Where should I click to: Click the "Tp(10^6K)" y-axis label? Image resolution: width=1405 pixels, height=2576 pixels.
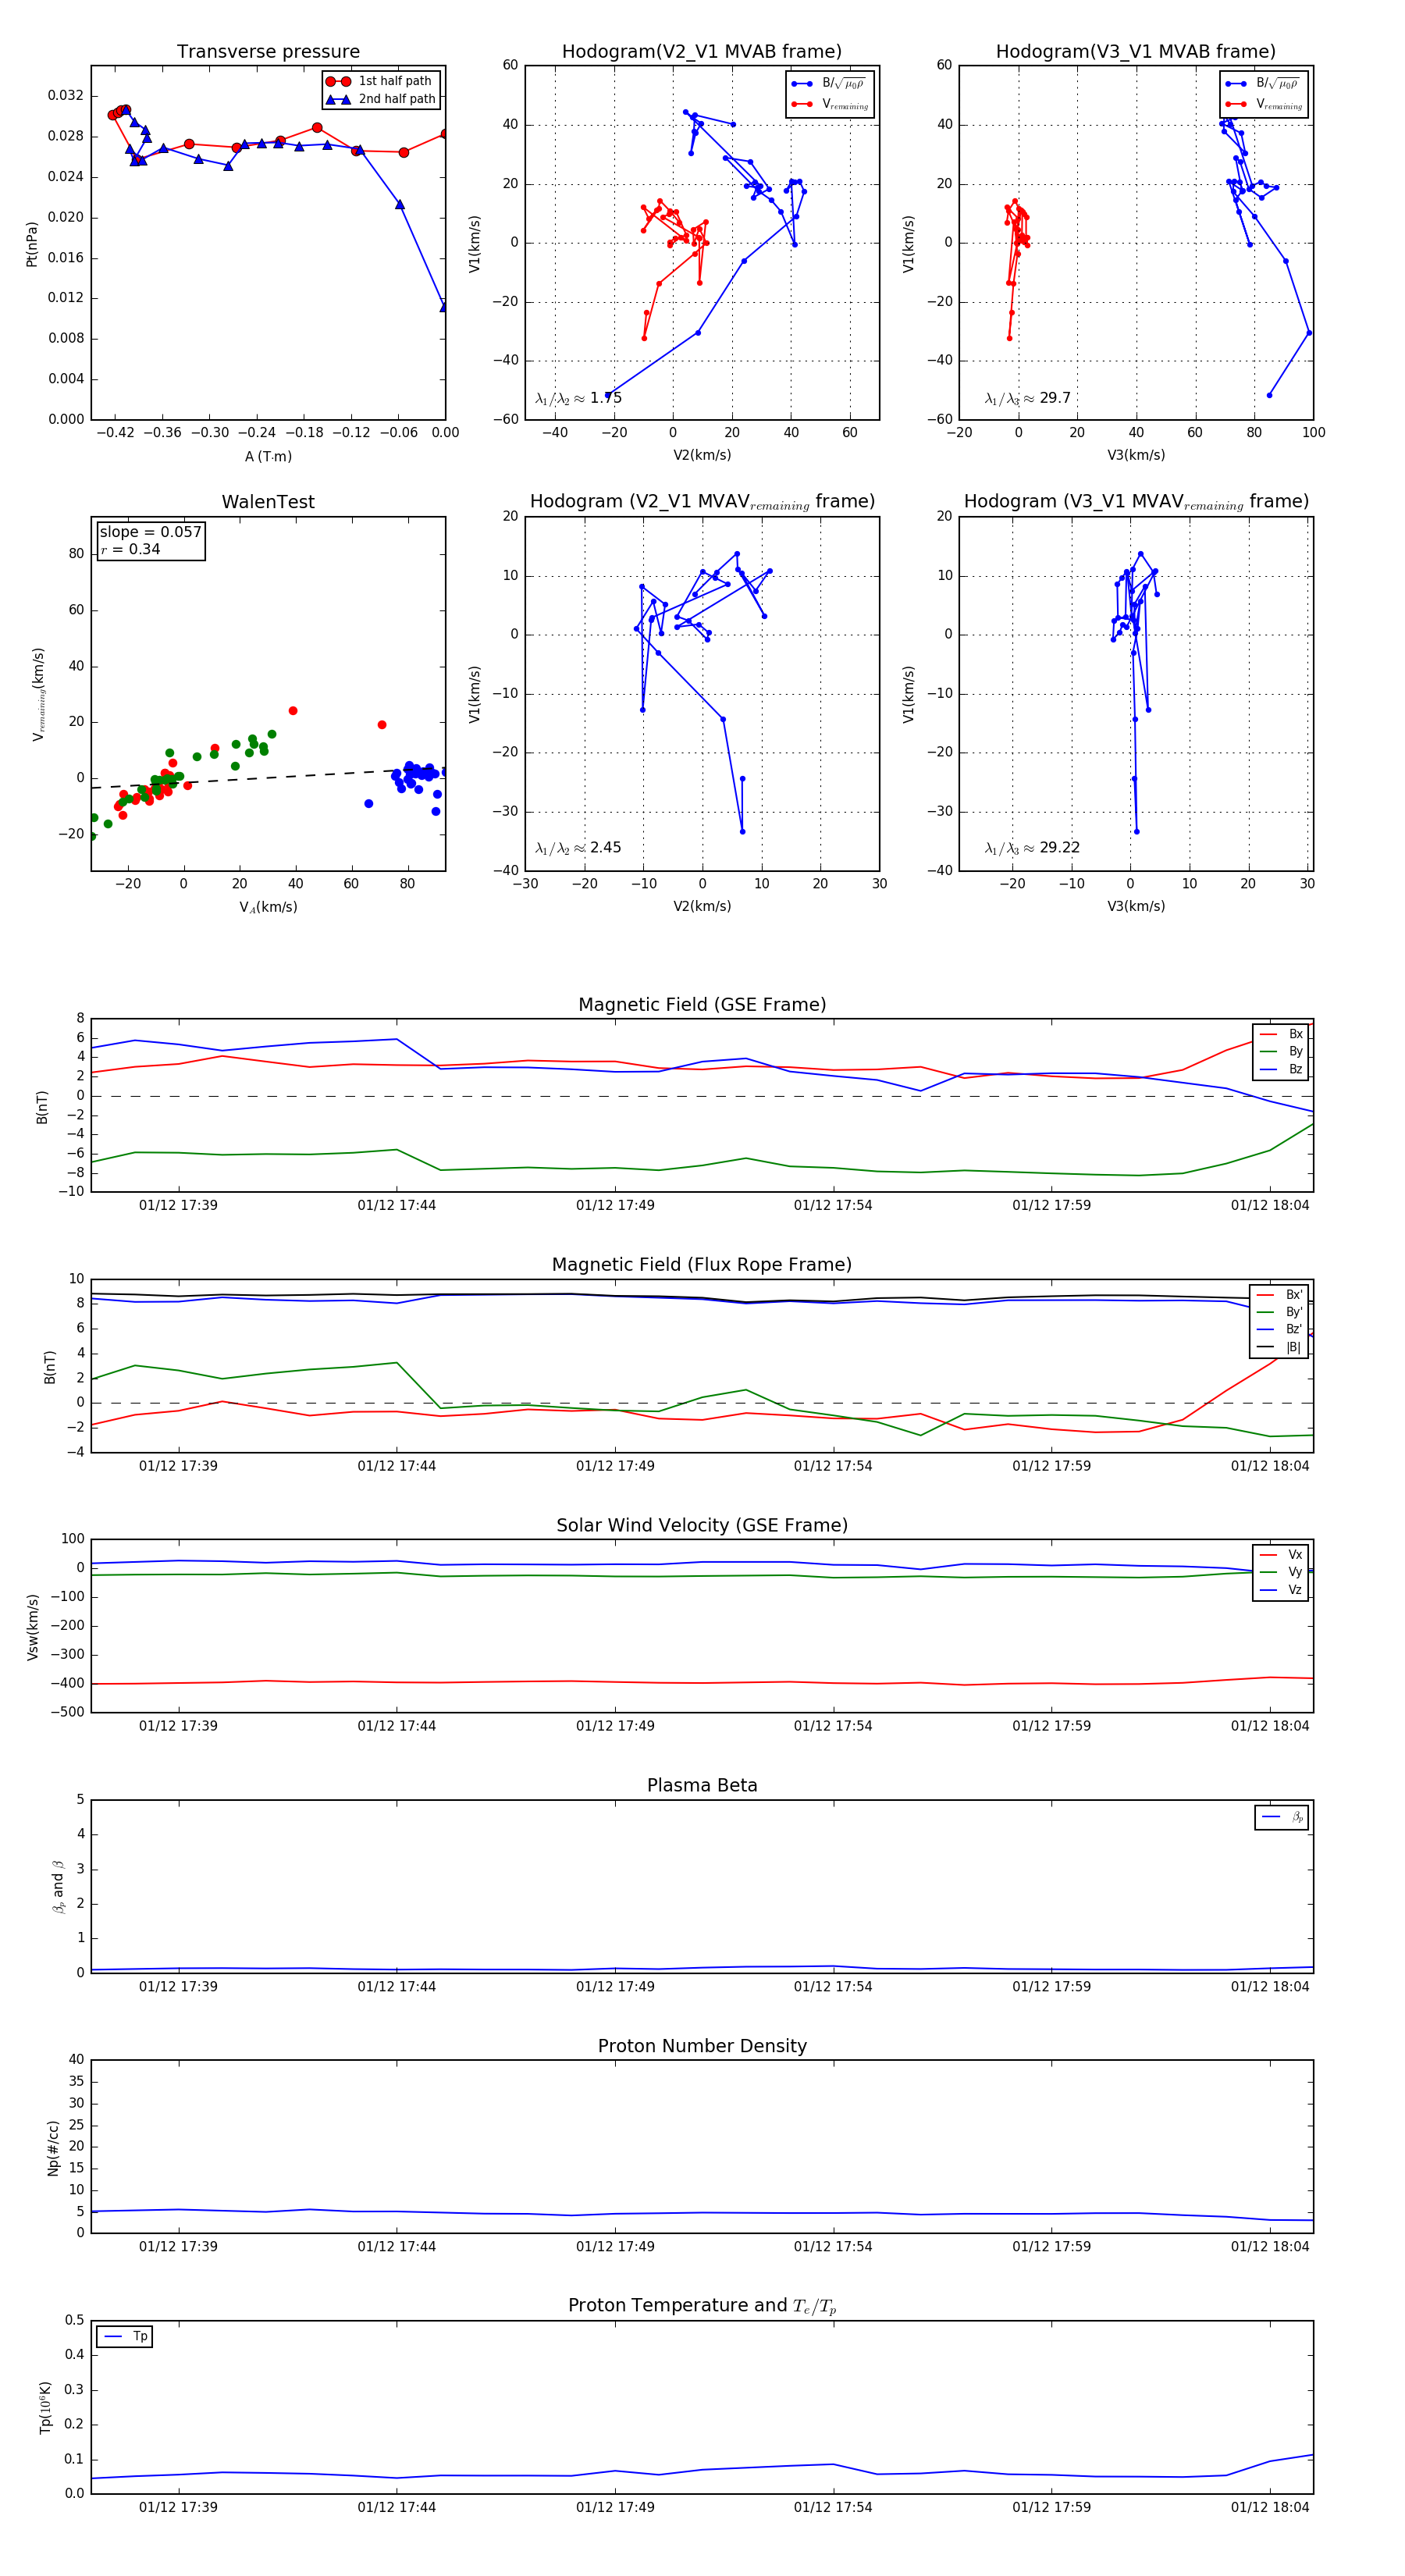(46, 2407)
